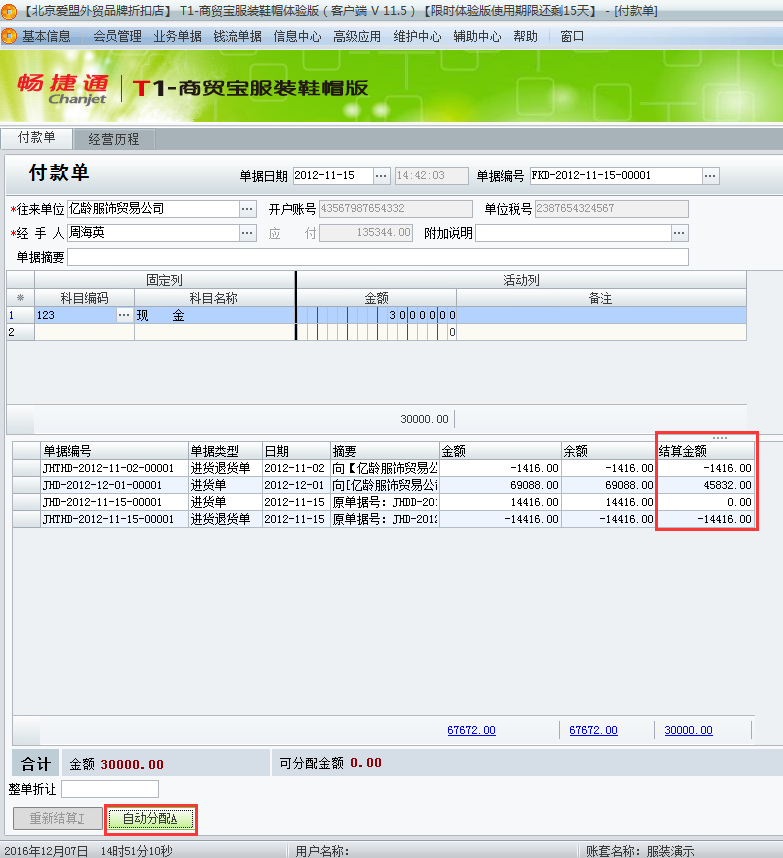Click the 自动分配 button

click(x=150, y=819)
